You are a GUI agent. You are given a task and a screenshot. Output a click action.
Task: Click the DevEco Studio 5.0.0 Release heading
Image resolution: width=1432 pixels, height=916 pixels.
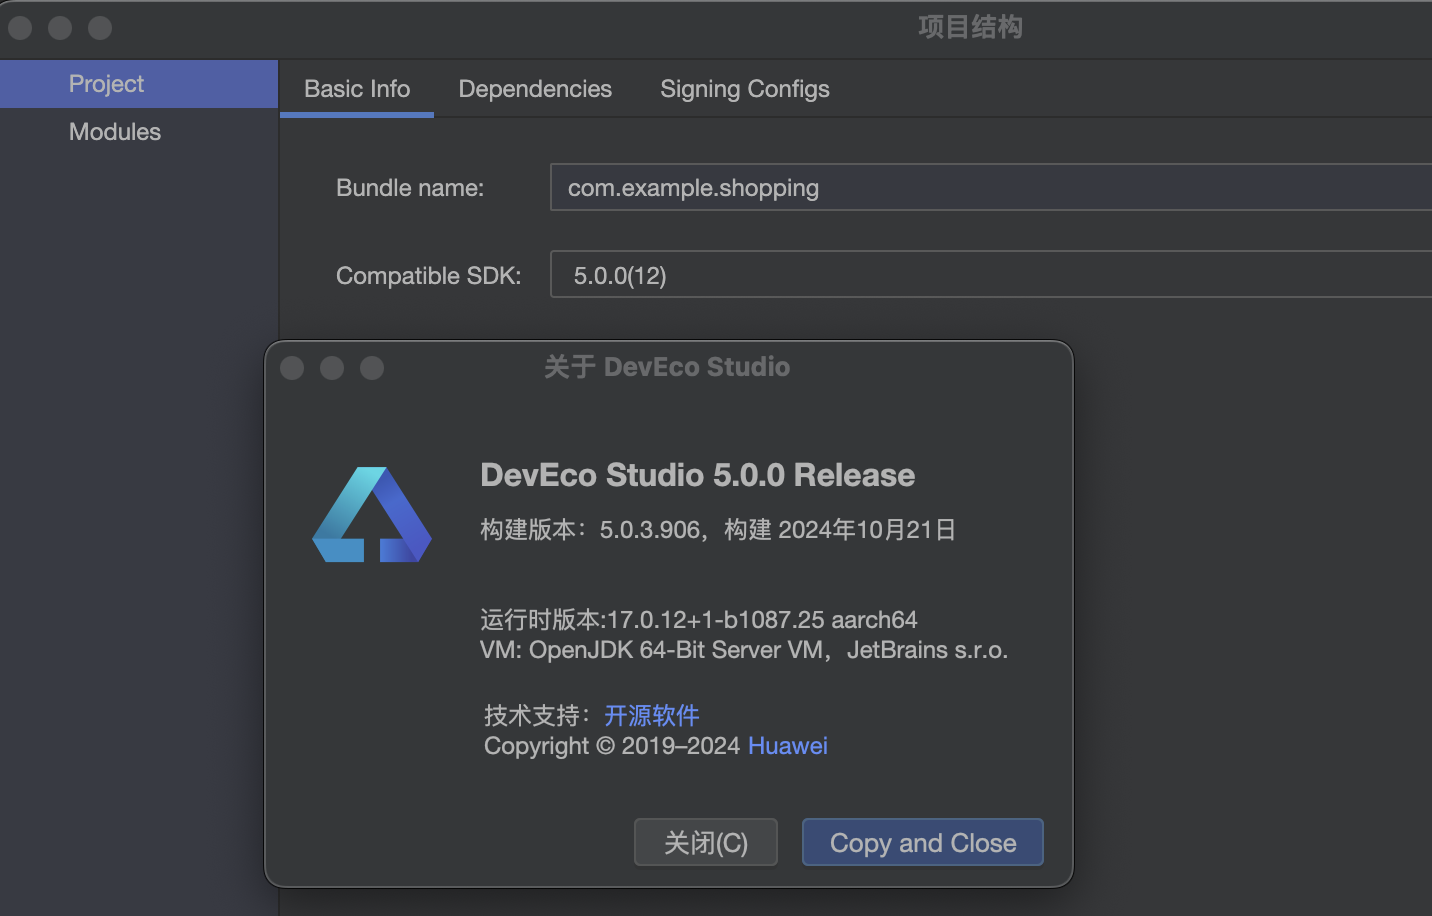[698, 475]
